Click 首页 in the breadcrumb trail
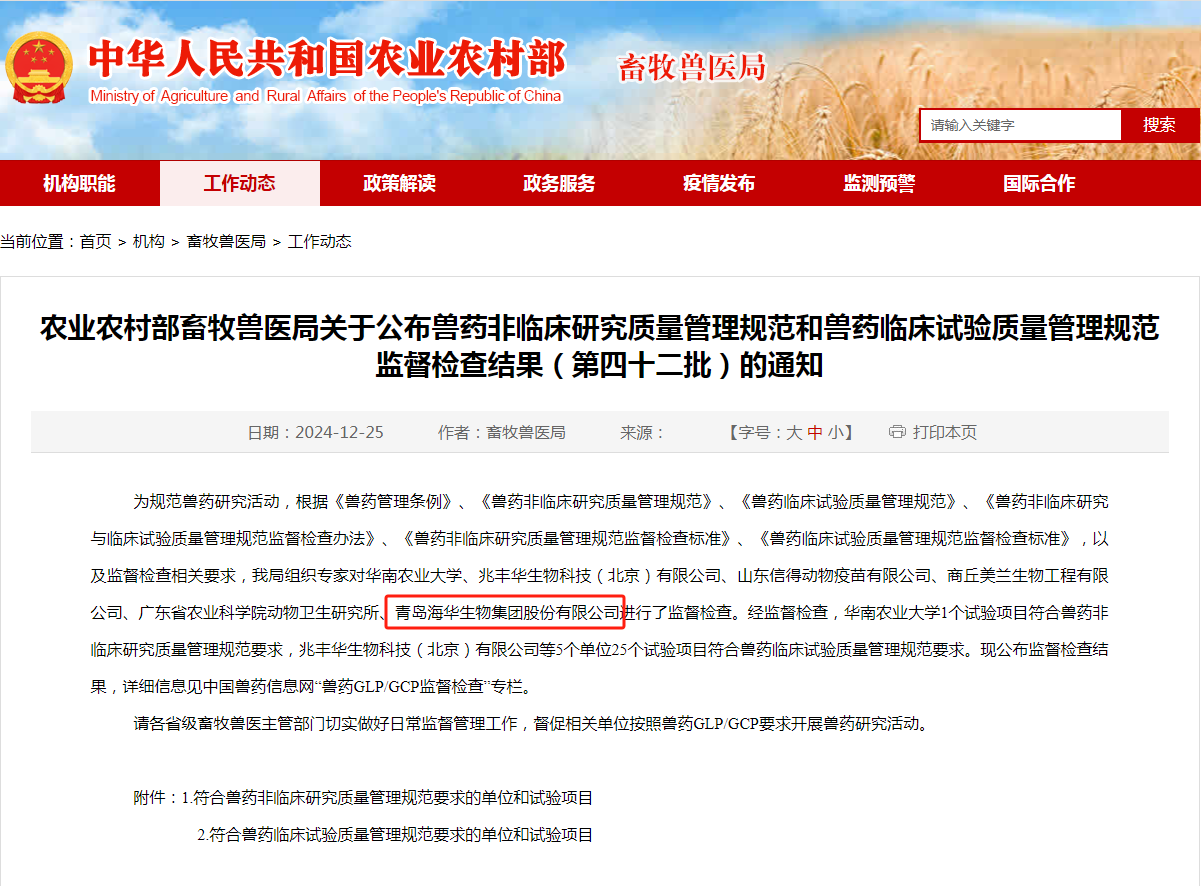Viewport: 1201px width, 886px height. point(96,241)
